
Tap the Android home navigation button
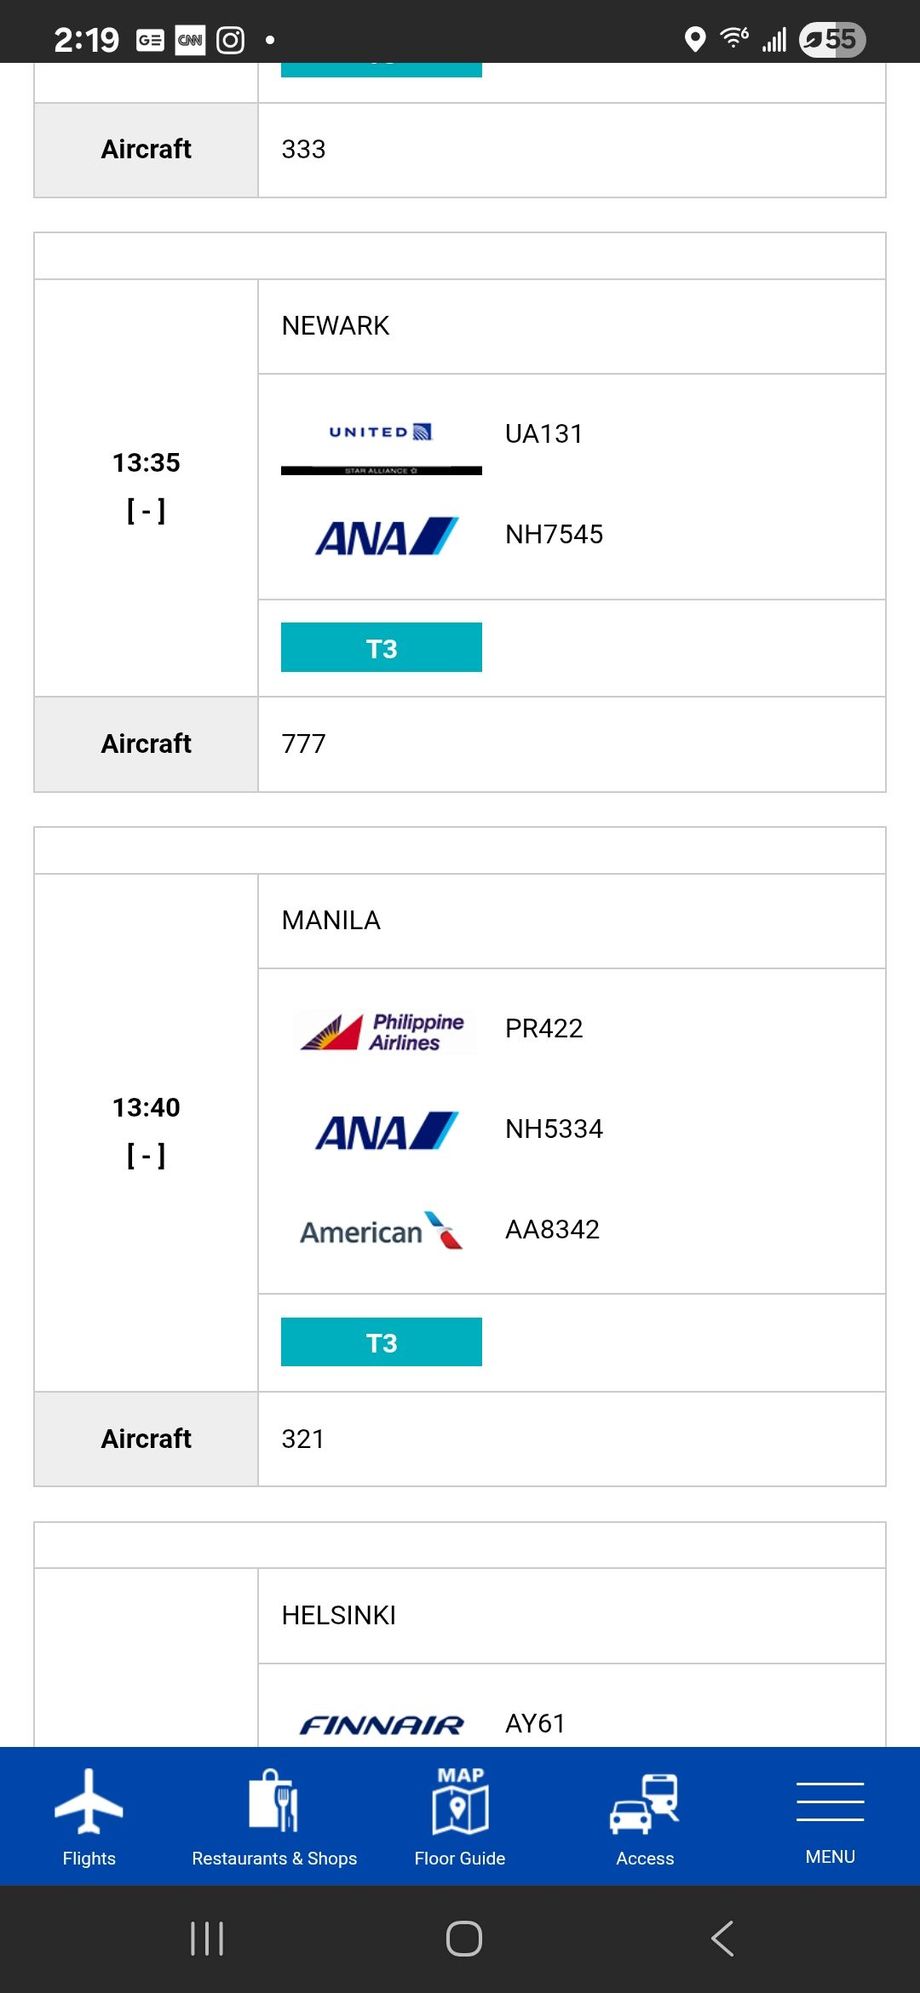coord(464,1938)
